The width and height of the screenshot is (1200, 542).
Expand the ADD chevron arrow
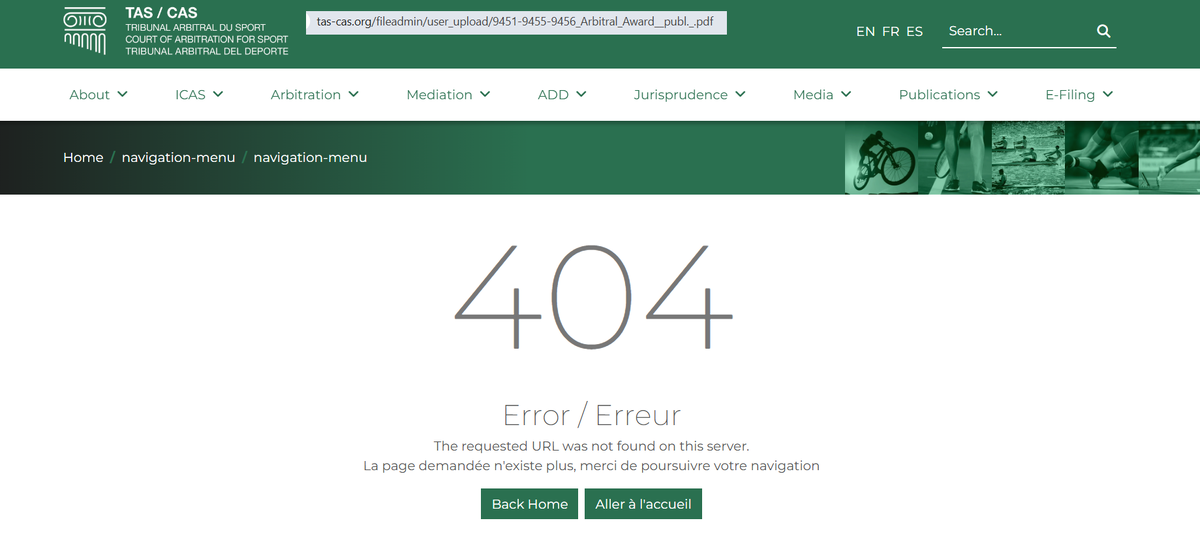coord(581,95)
